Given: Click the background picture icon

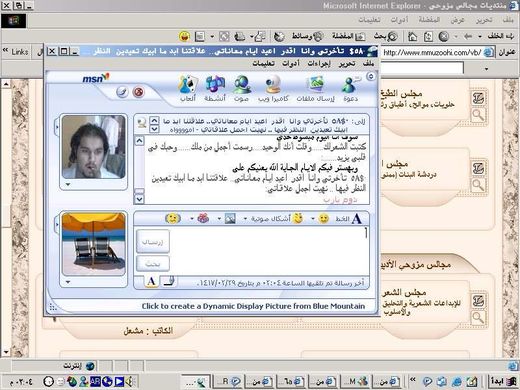Looking at the screenshot, I should tap(230, 219).
